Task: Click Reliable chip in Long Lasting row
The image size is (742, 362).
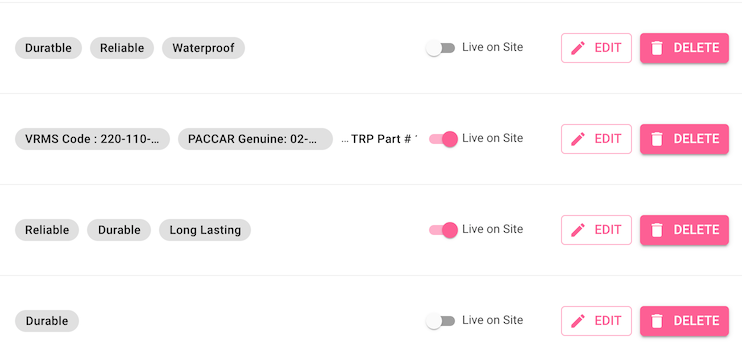Action: 47,230
